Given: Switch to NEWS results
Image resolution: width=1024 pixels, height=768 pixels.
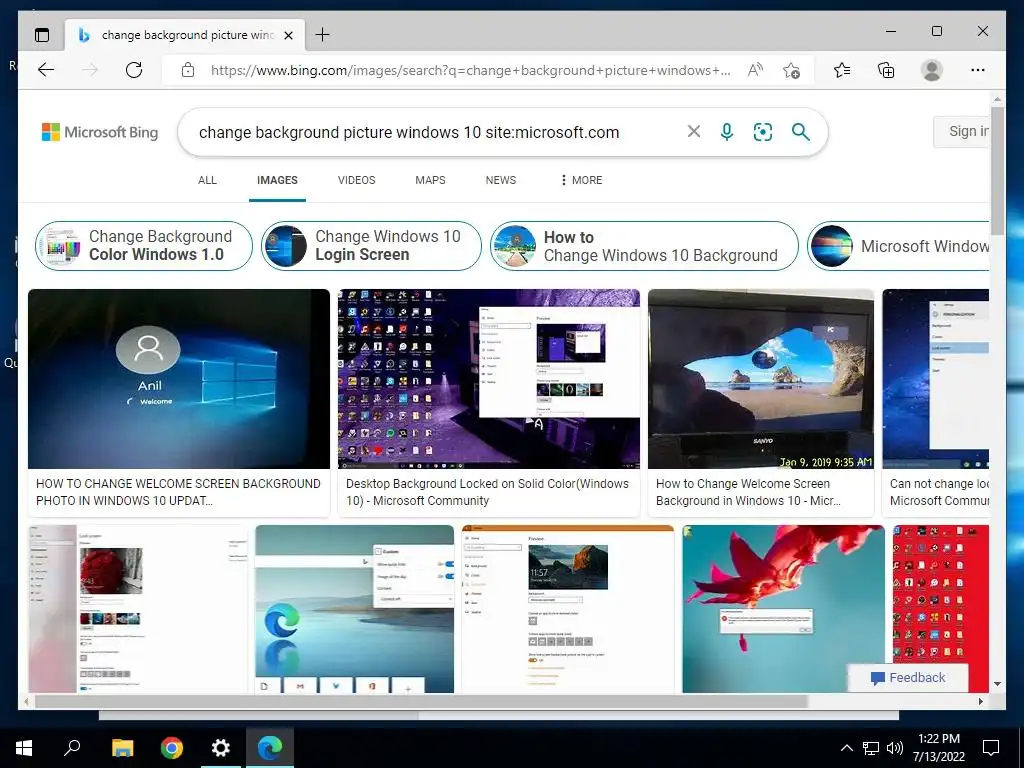Looking at the screenshot, I should (x=501, y=180).
